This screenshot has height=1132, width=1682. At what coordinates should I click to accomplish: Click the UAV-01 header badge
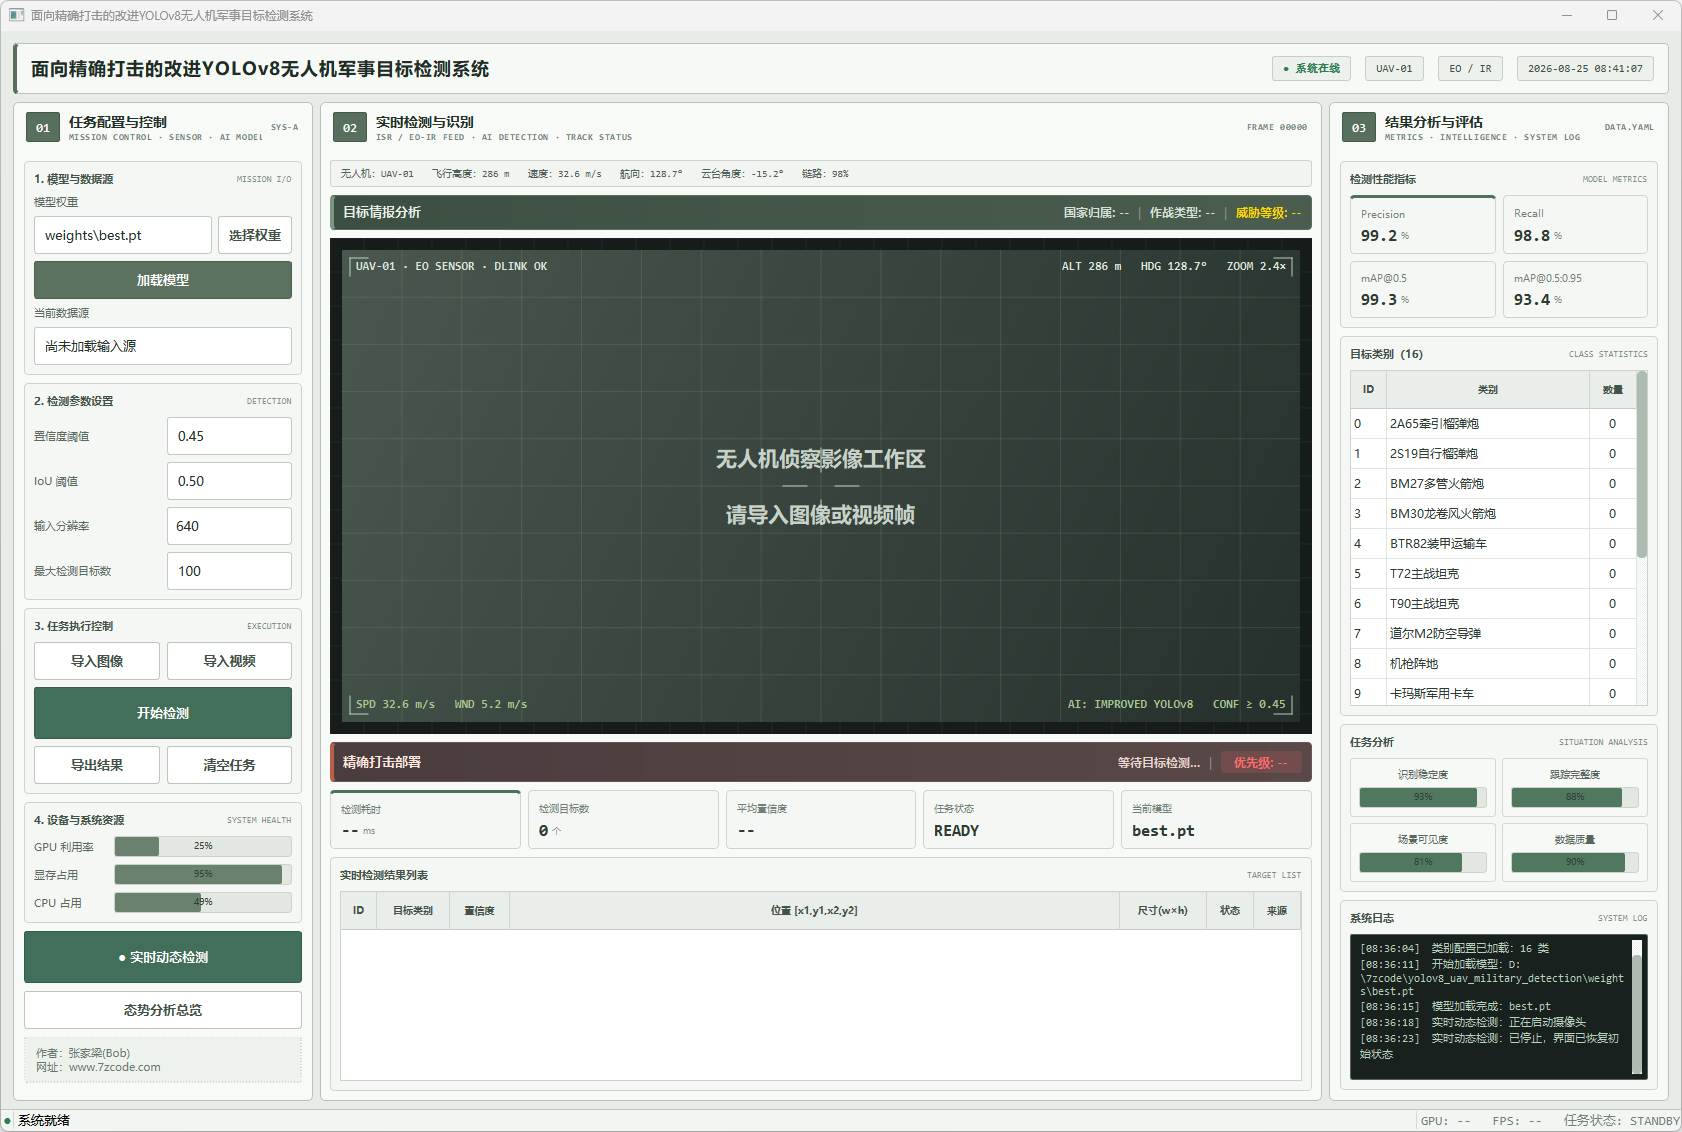[1394, 69]
